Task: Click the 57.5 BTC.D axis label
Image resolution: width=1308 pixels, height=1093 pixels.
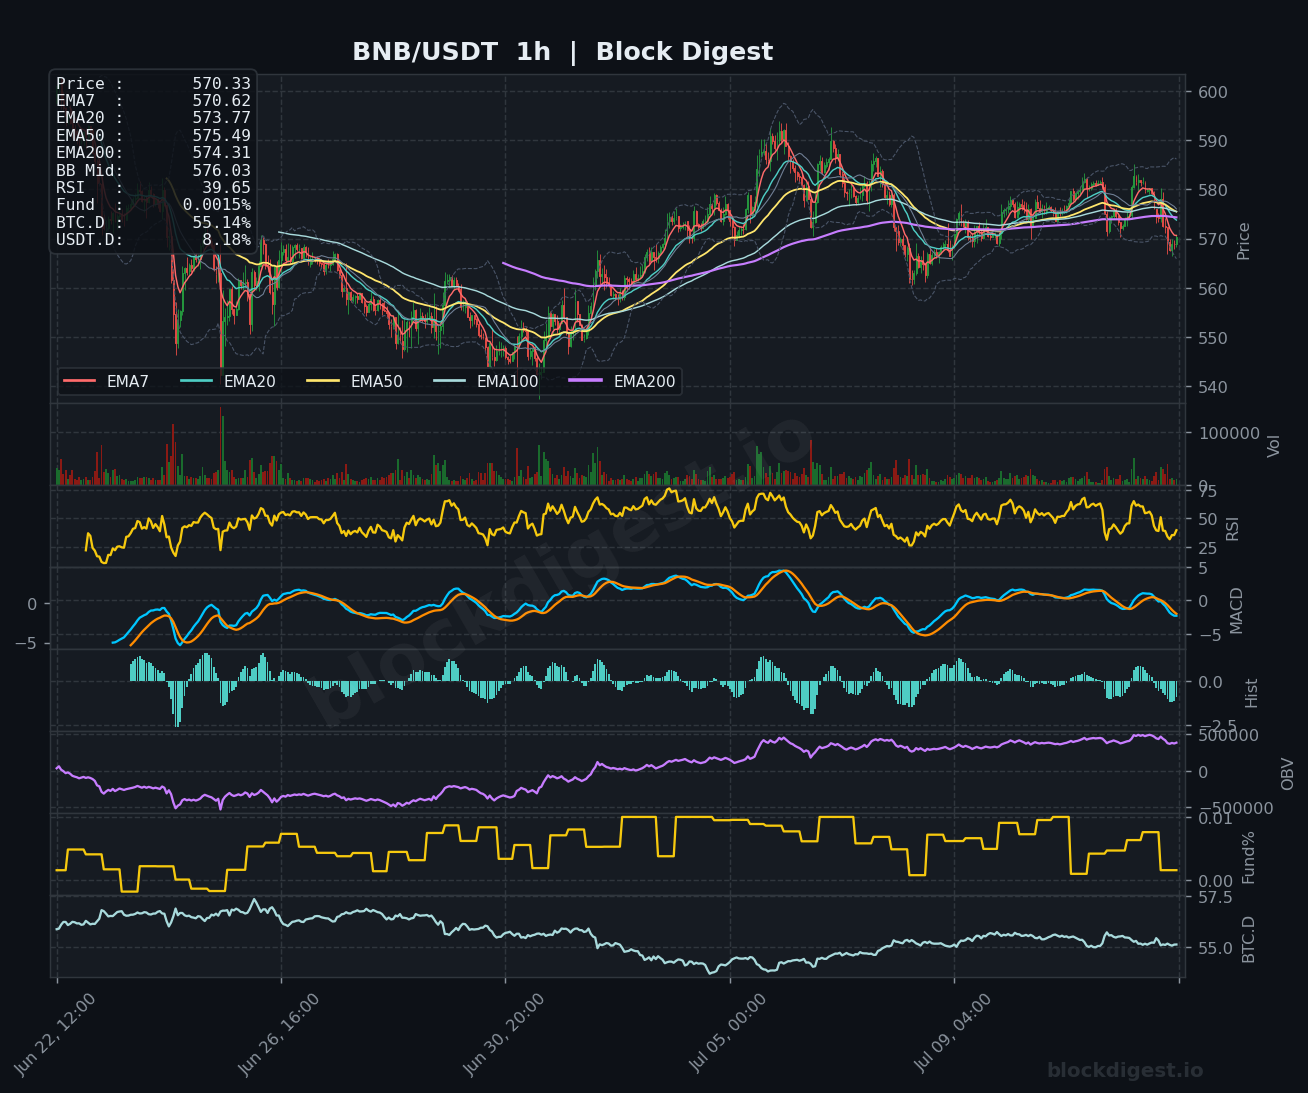Action: (1215, 897)
